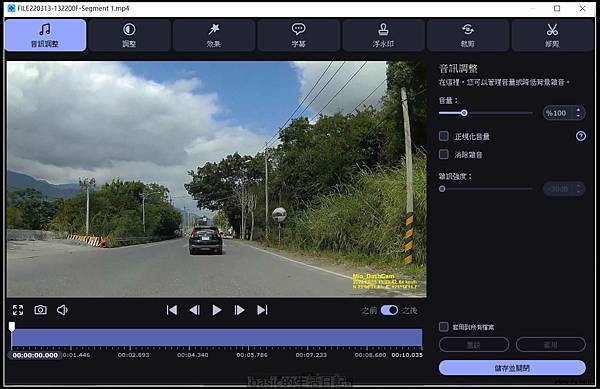Enable the 正規化音量 normalize volume checkbox
The image size is (600, 389).
[443, 136]
